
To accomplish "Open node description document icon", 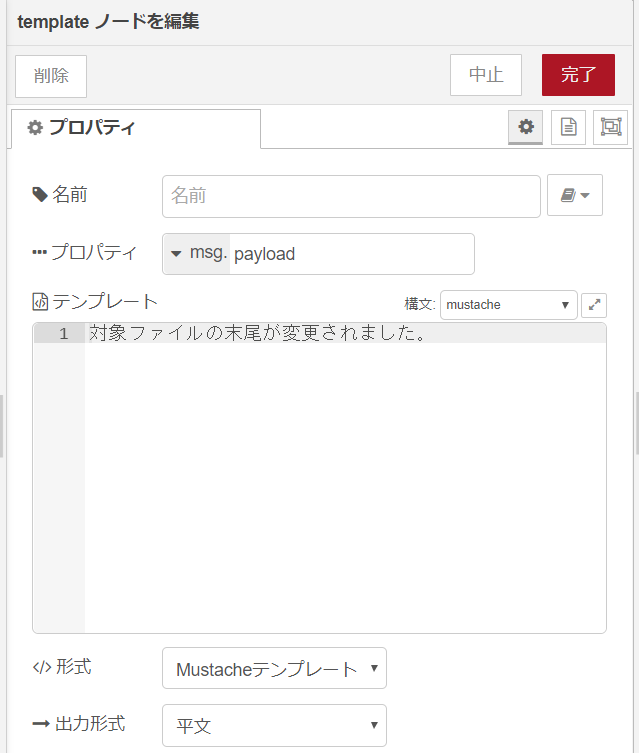I will pos(568,127).
